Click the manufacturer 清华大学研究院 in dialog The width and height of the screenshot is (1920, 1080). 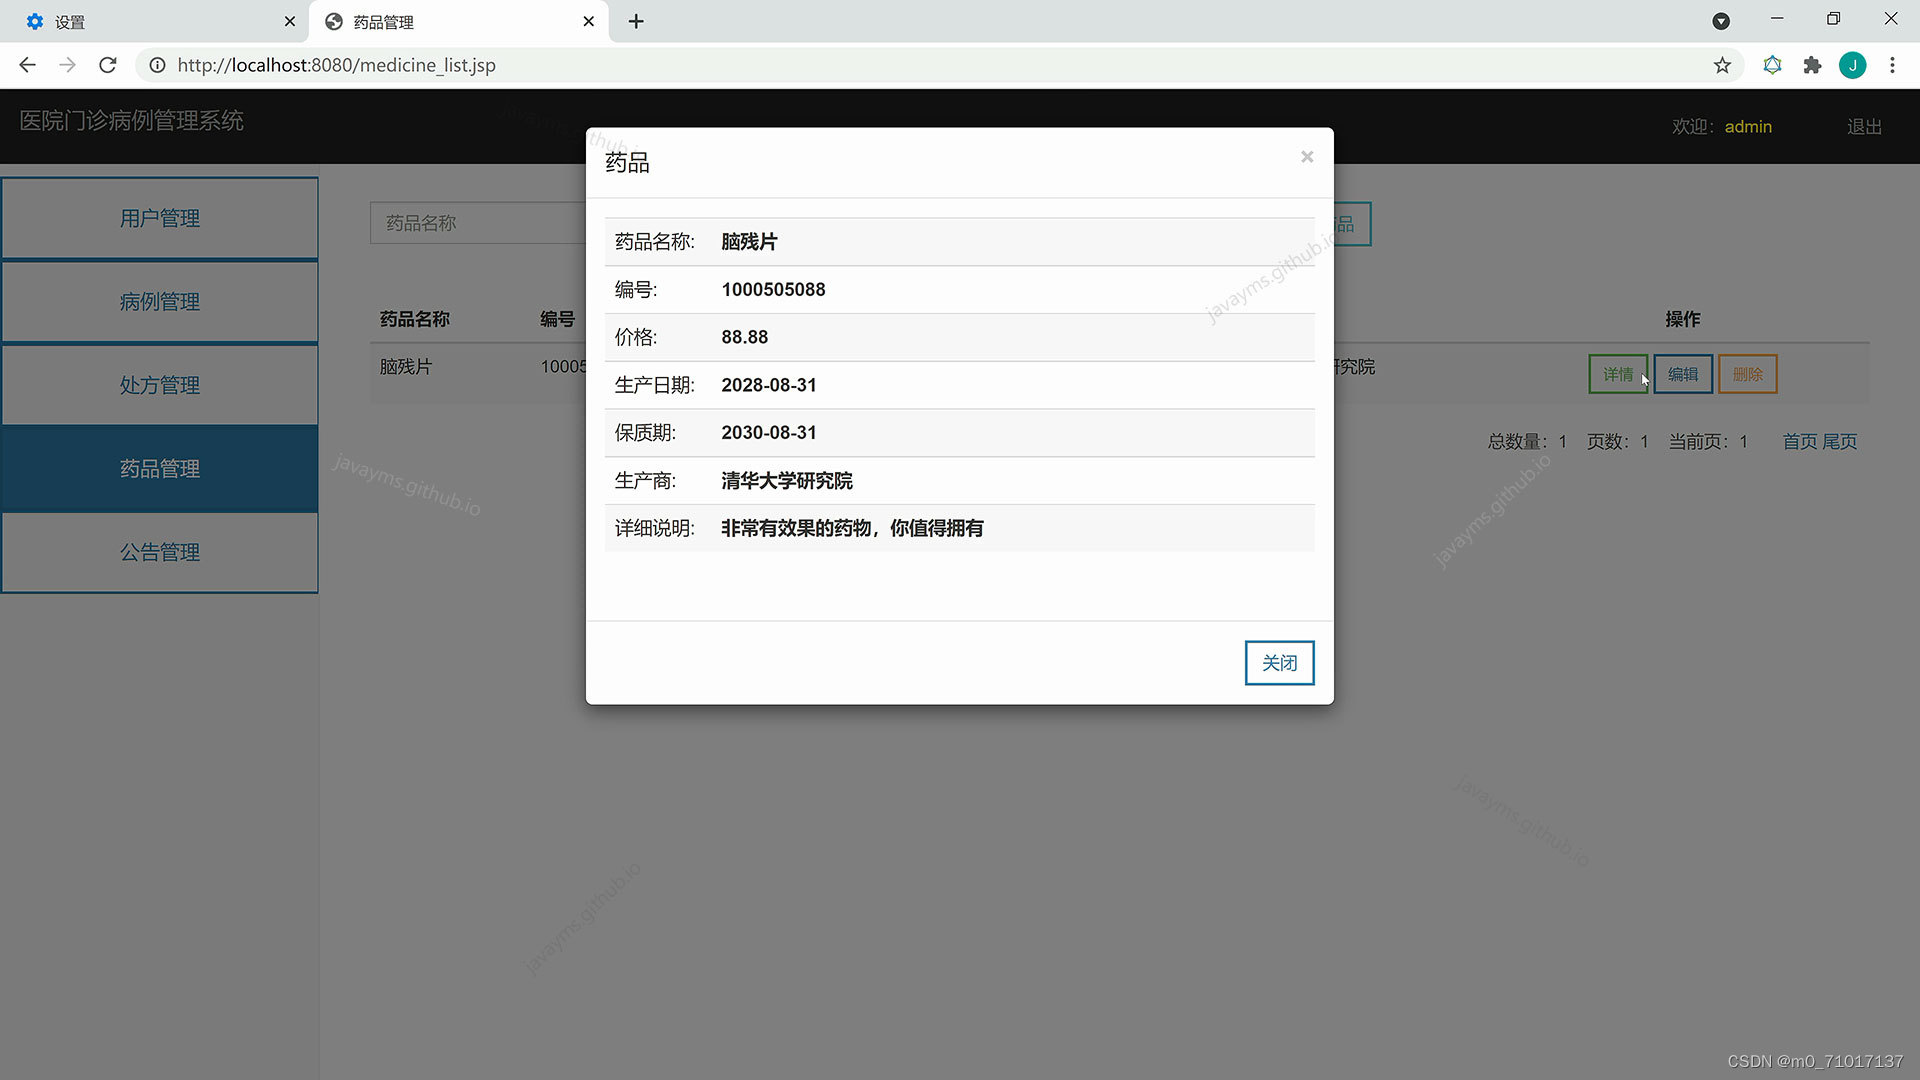(x=786, y=481)
